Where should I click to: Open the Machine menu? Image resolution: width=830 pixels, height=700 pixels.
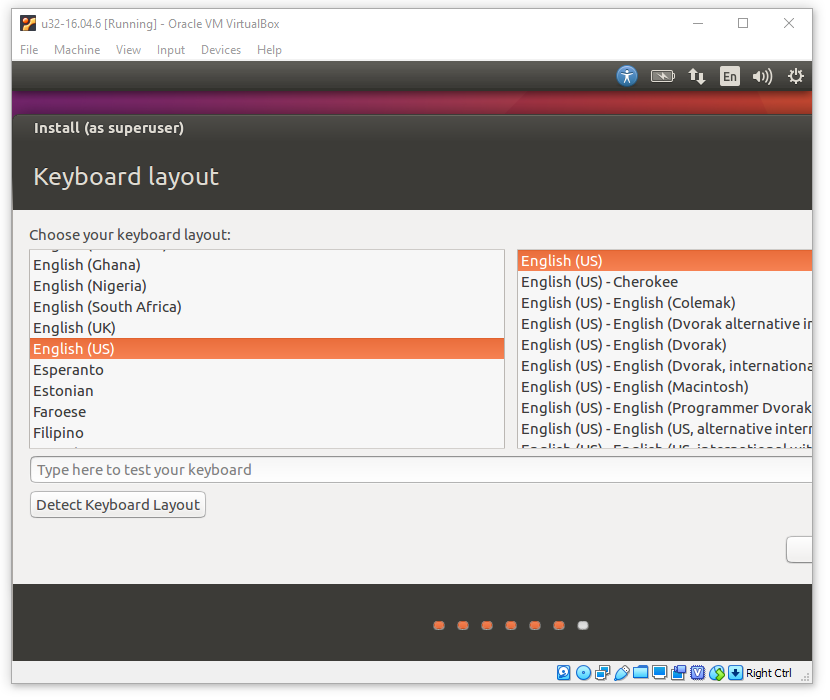pyautogui.click(x=77, y=50)
